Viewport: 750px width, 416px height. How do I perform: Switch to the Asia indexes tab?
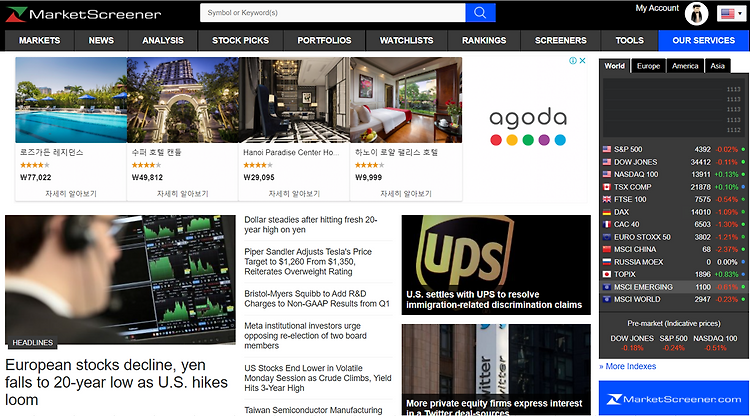point(717,66)
